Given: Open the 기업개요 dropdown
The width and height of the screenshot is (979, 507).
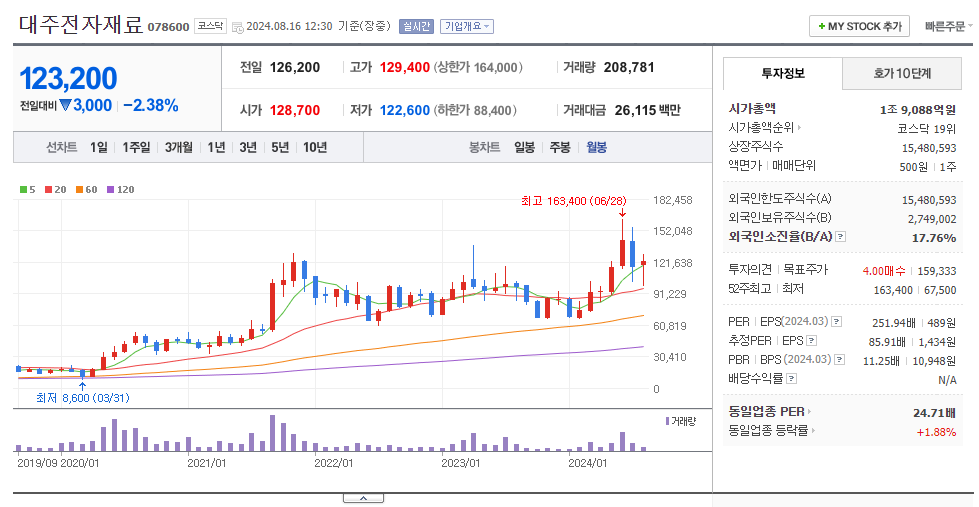Looking at the screenshot, I should point(467,26).
